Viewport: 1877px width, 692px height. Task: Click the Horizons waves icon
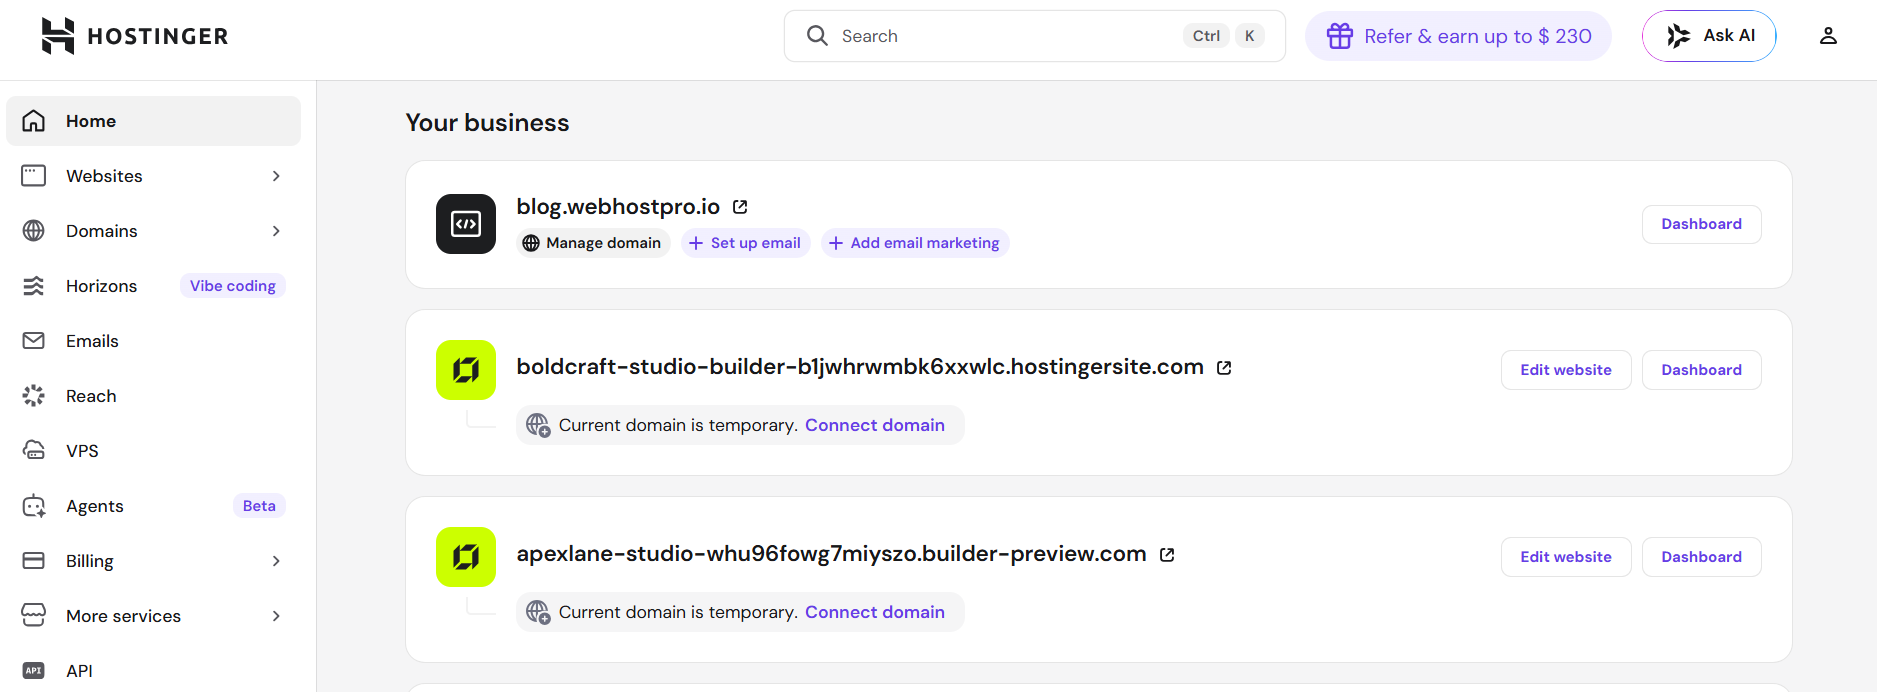tap(34, 286)
